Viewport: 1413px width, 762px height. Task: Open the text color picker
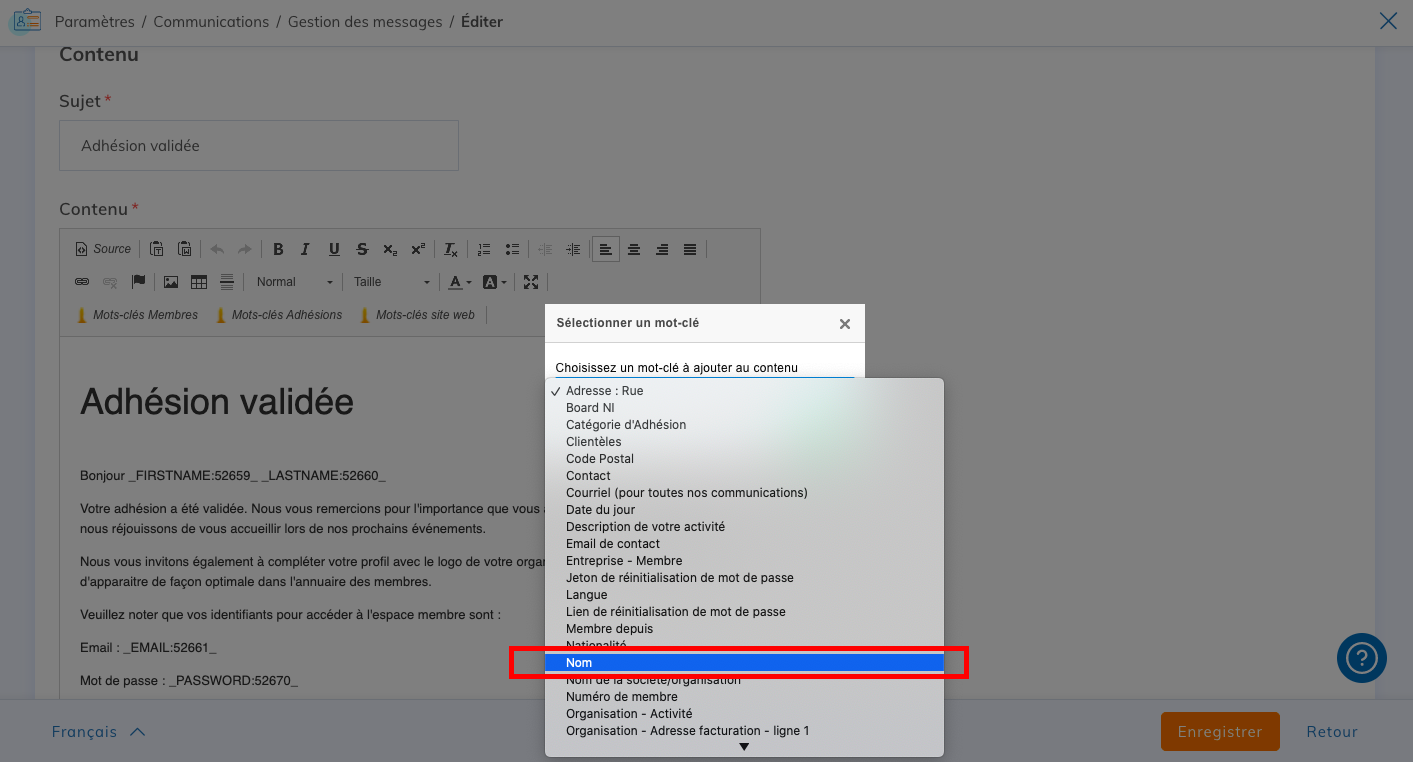tap(459, 282)
